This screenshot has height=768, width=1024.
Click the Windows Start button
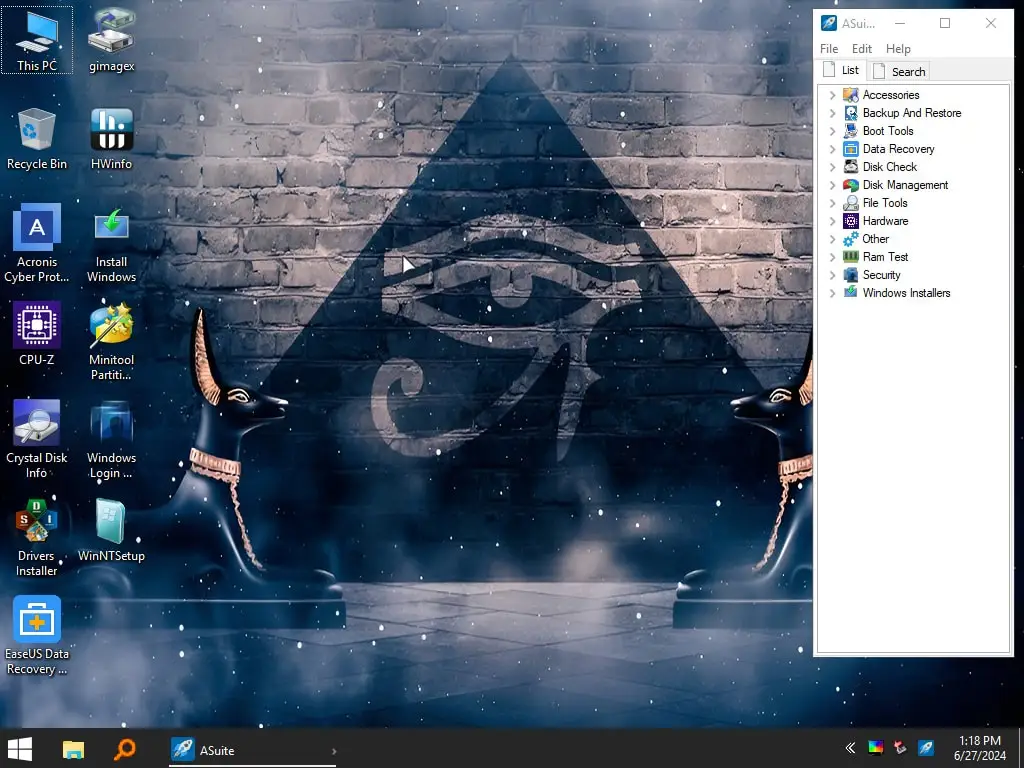tap(20, 748)
